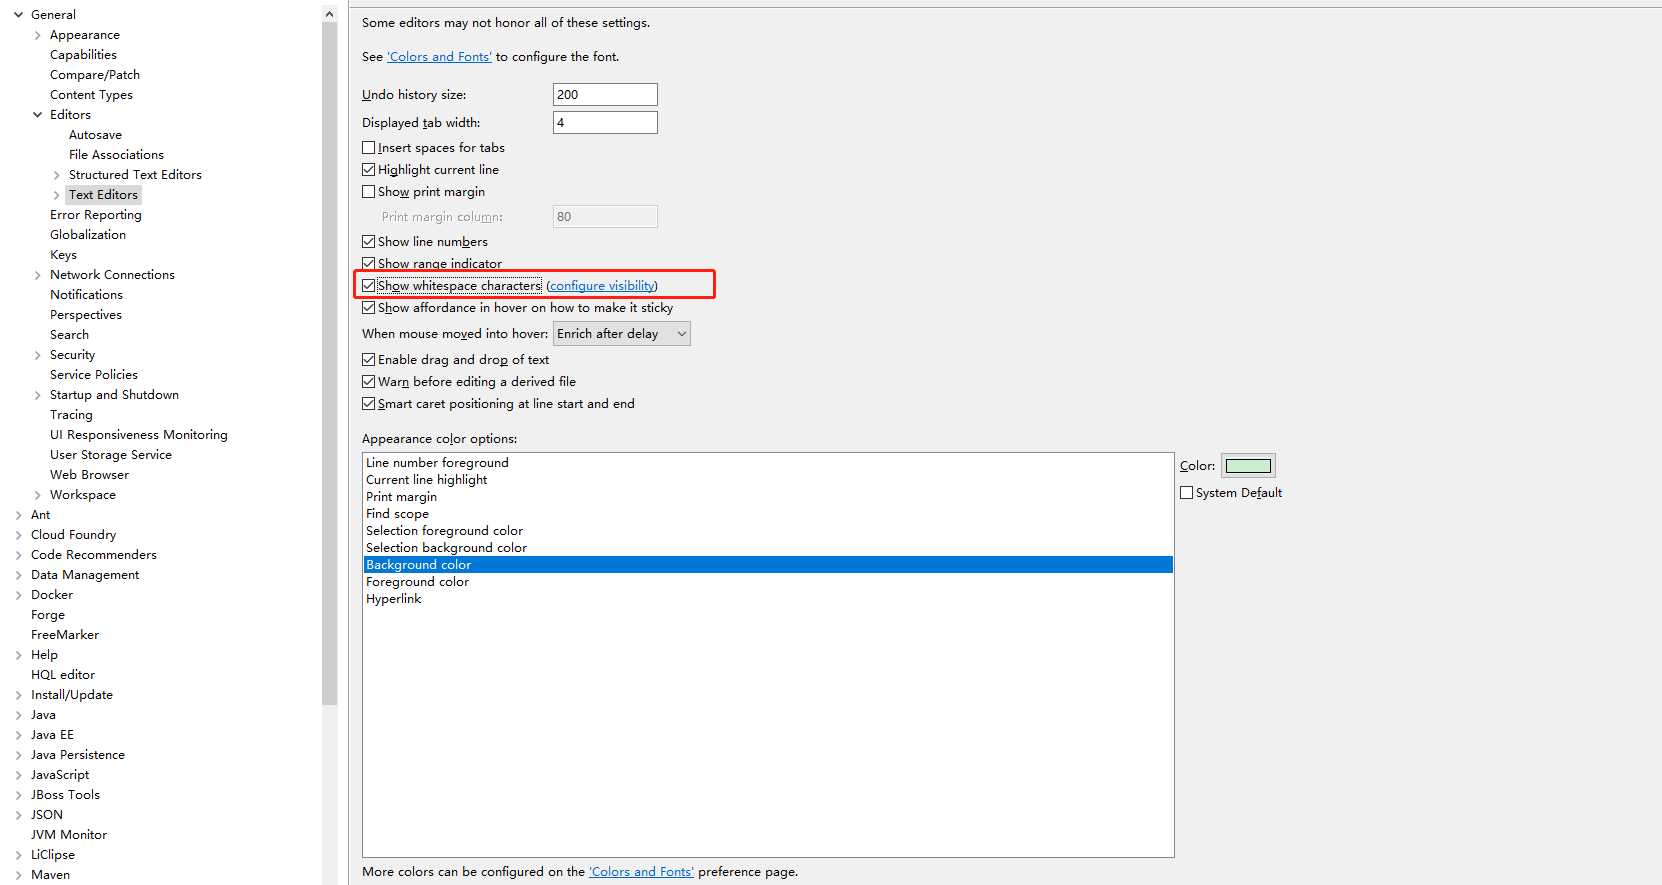Open Keys preference page
1662x885 pixels.
tap(63, 255)
